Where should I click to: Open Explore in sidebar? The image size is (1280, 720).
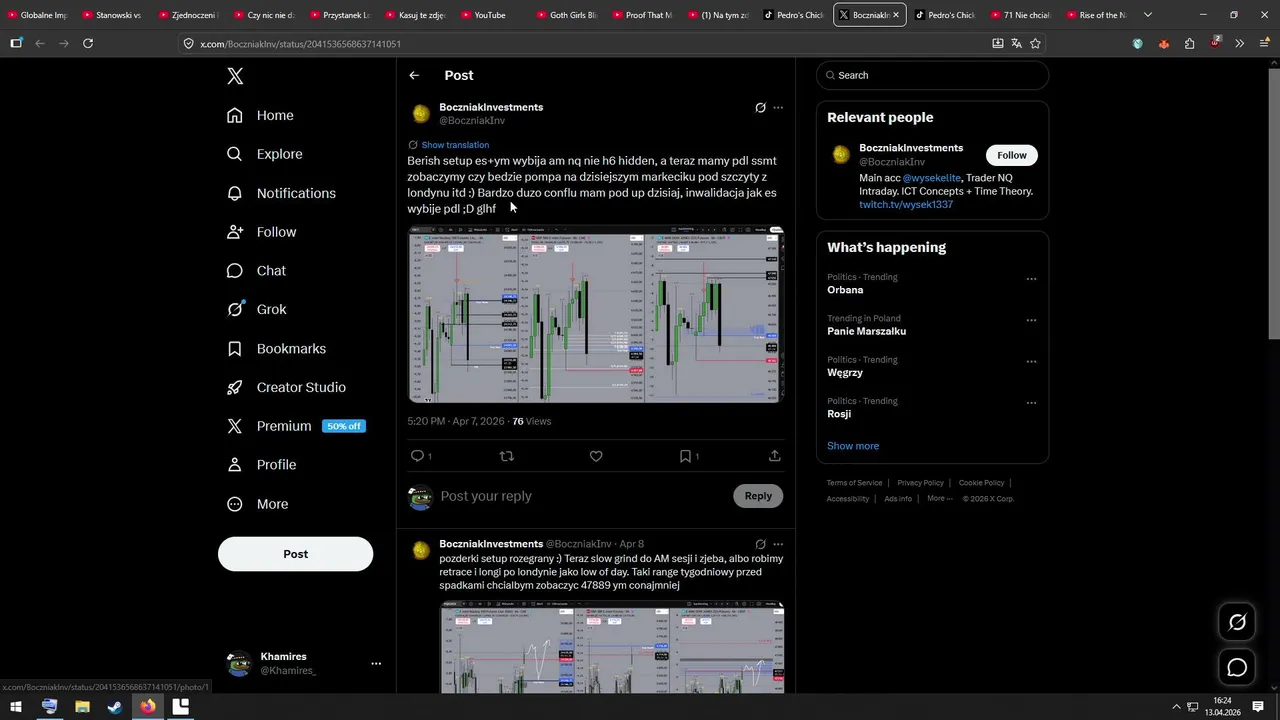(264, 154)
